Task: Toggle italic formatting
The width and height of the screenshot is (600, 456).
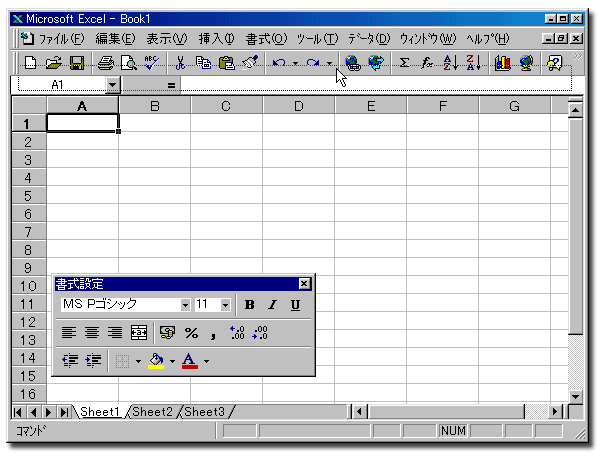Action: (x=272, y=305)
